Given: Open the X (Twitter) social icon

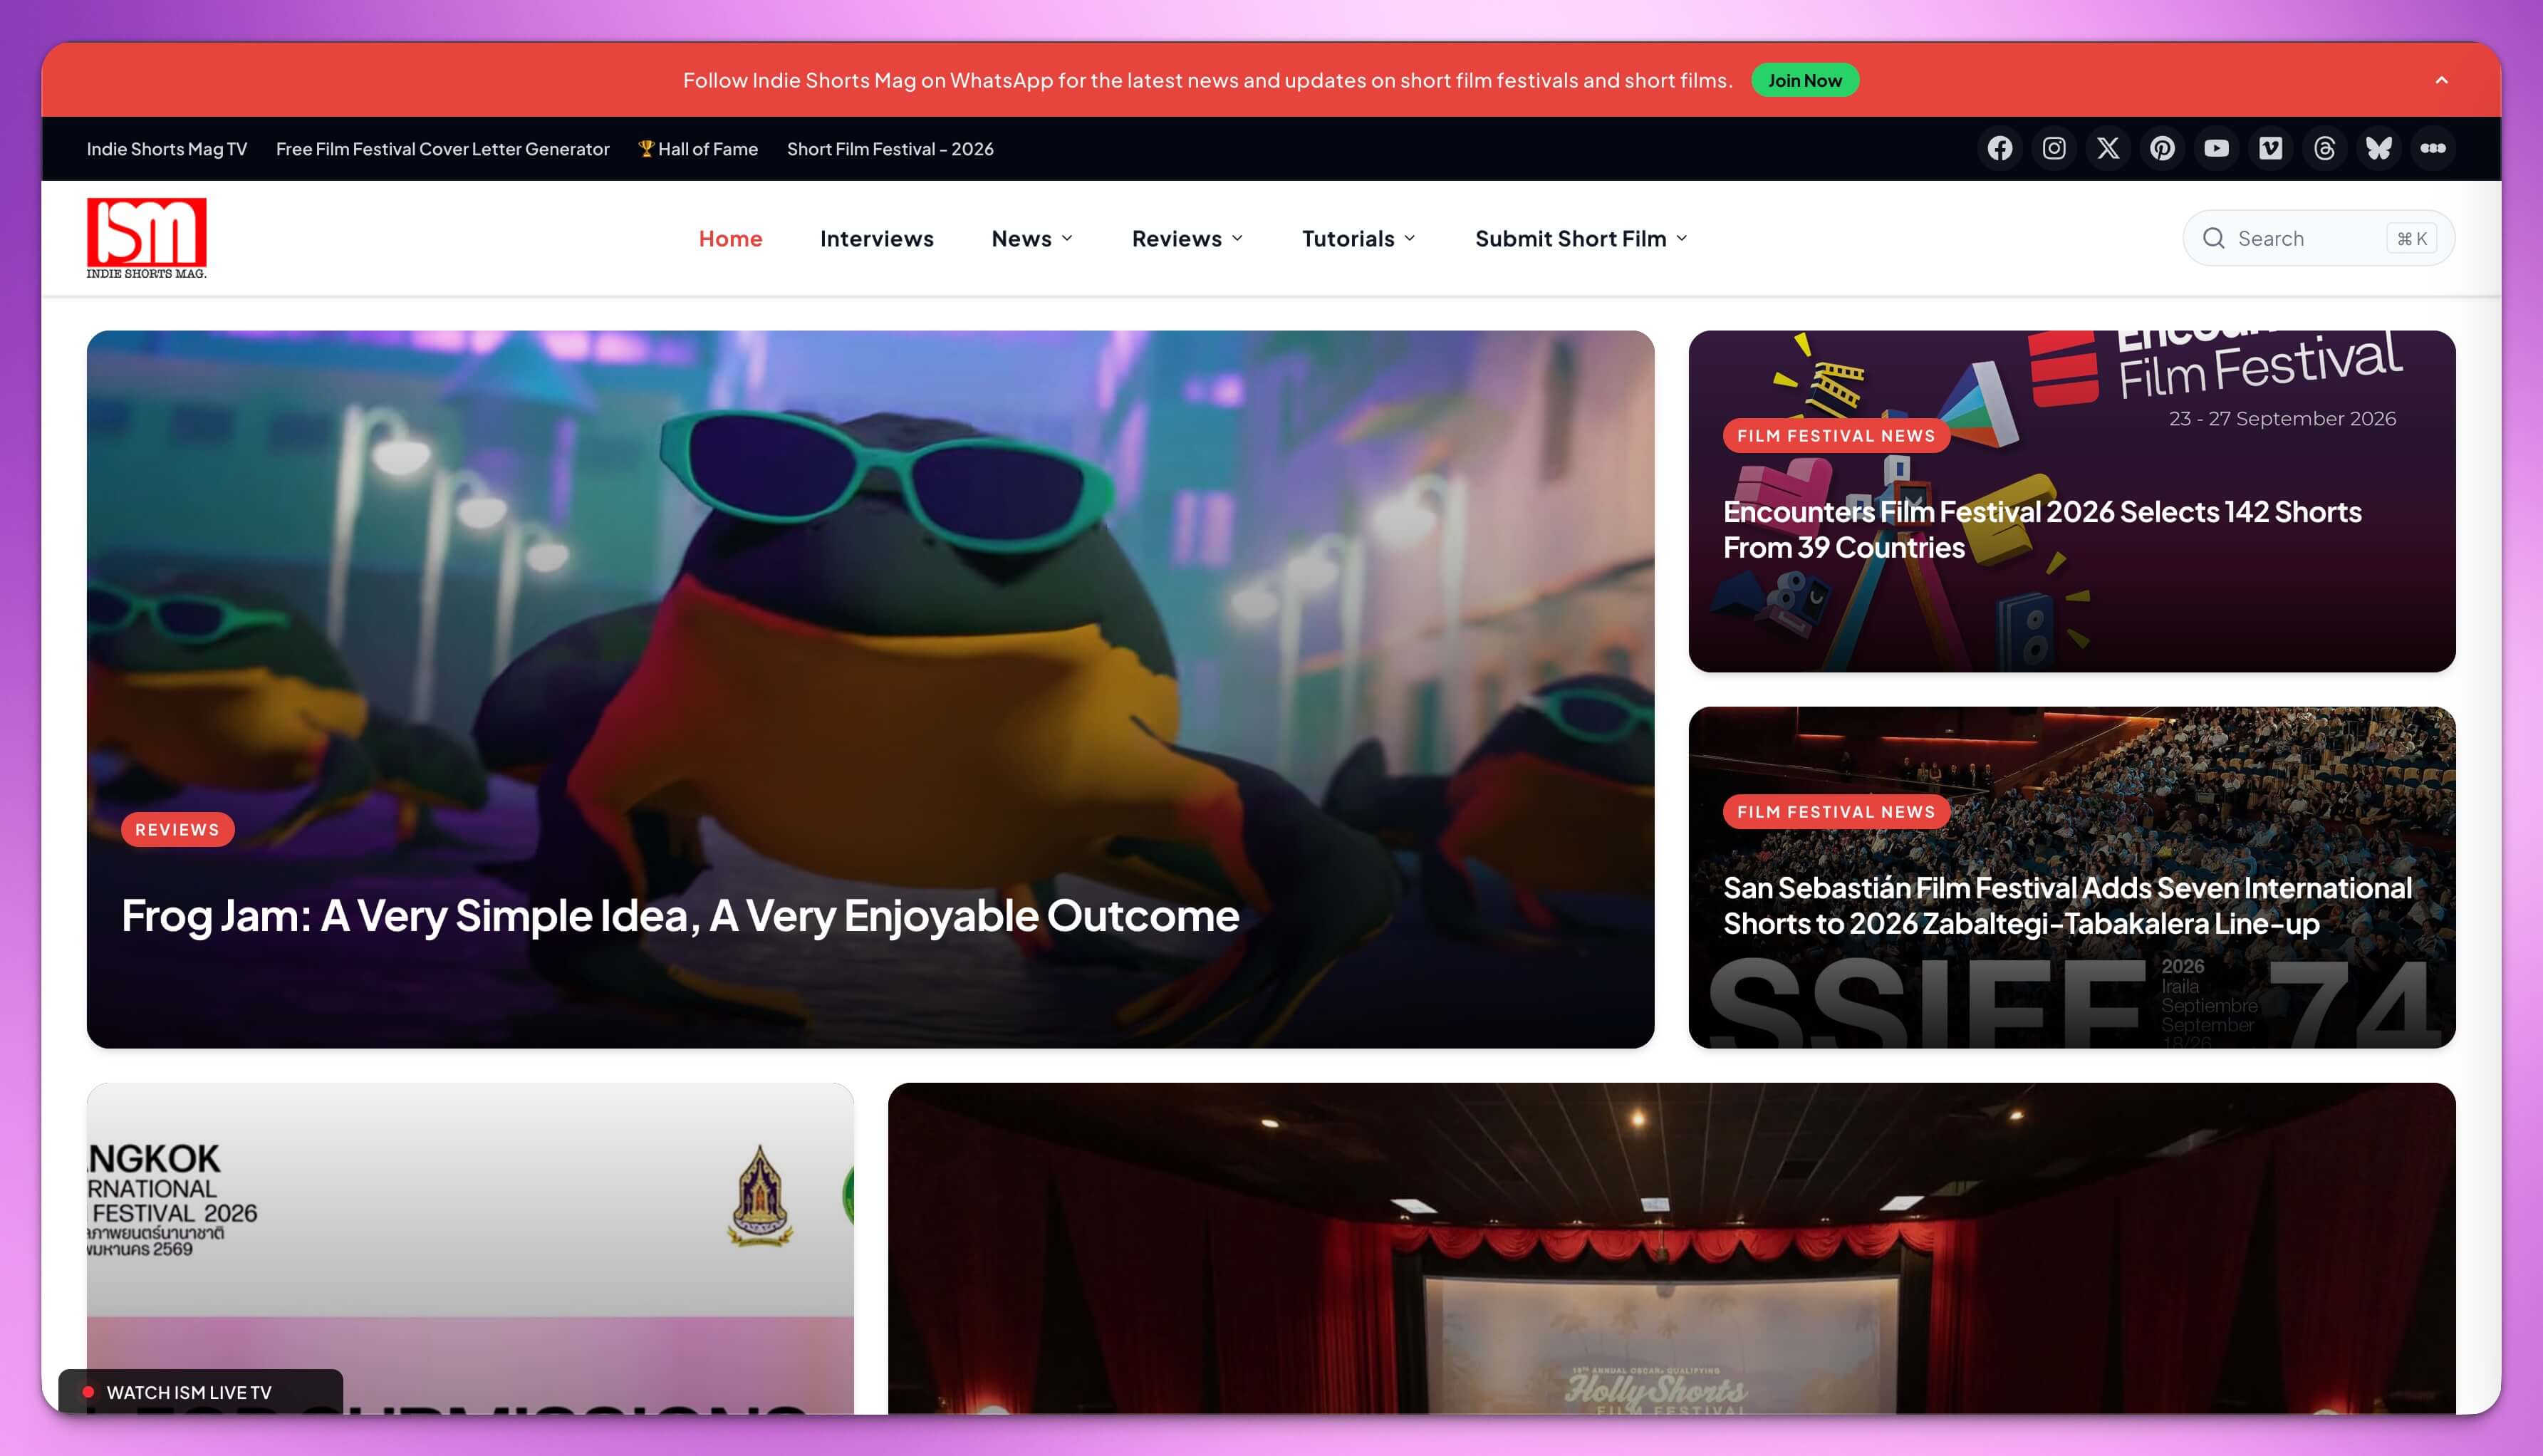Looking at the screenshot, I should click(x=2107, y=149).
